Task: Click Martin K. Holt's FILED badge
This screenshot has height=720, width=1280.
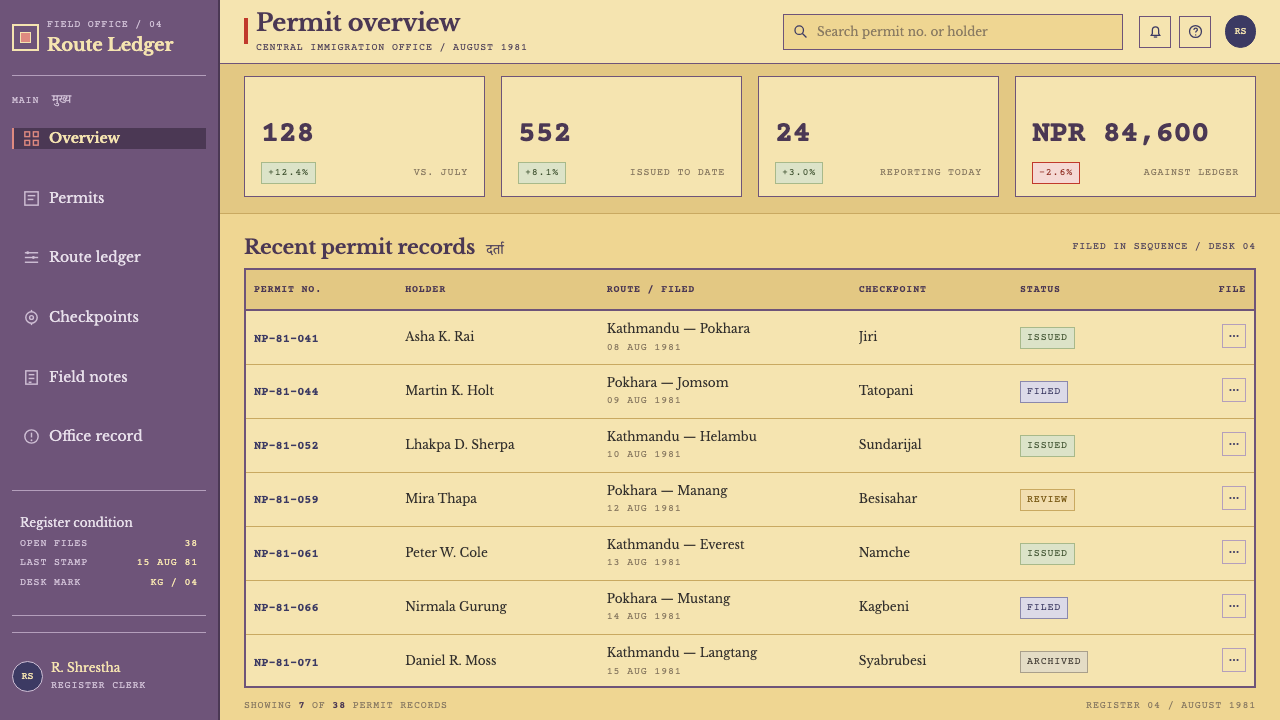Action: (x=1044, y=391)
